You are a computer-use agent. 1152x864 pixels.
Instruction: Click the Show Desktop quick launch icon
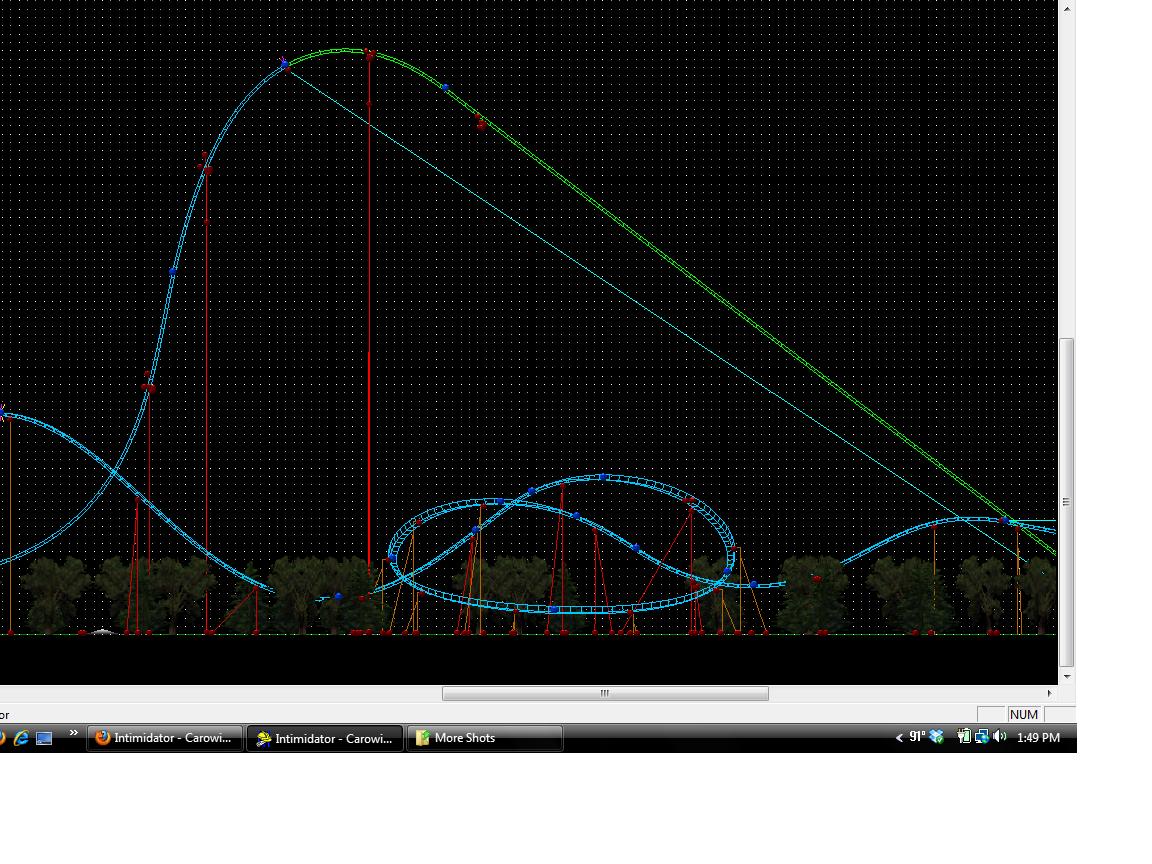tap(44, 738)
